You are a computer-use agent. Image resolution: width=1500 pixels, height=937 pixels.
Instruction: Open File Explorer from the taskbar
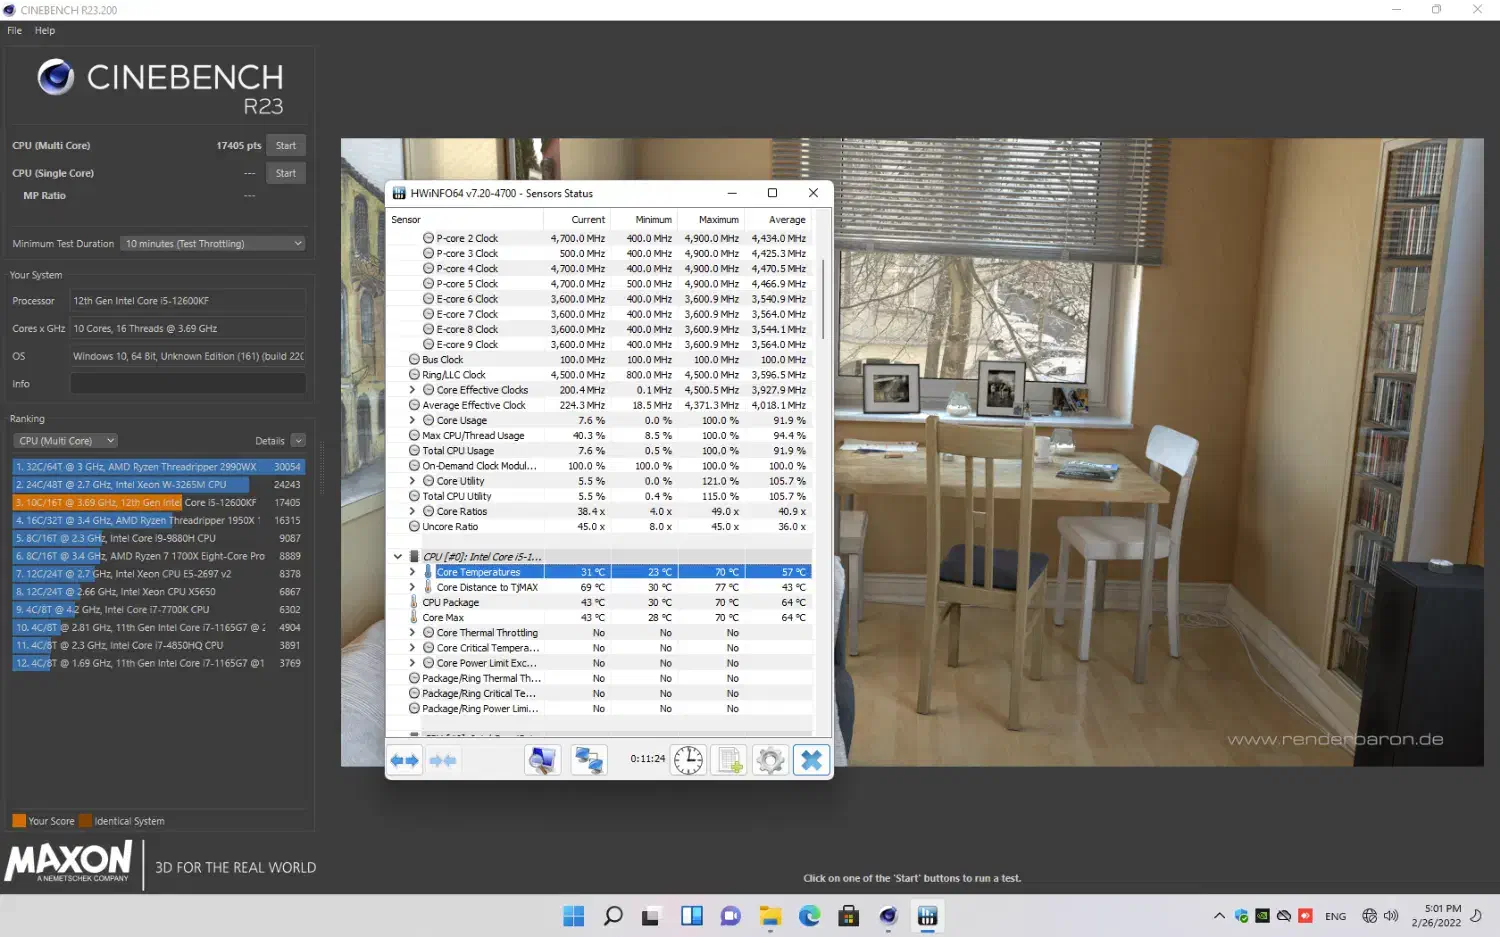770,916
